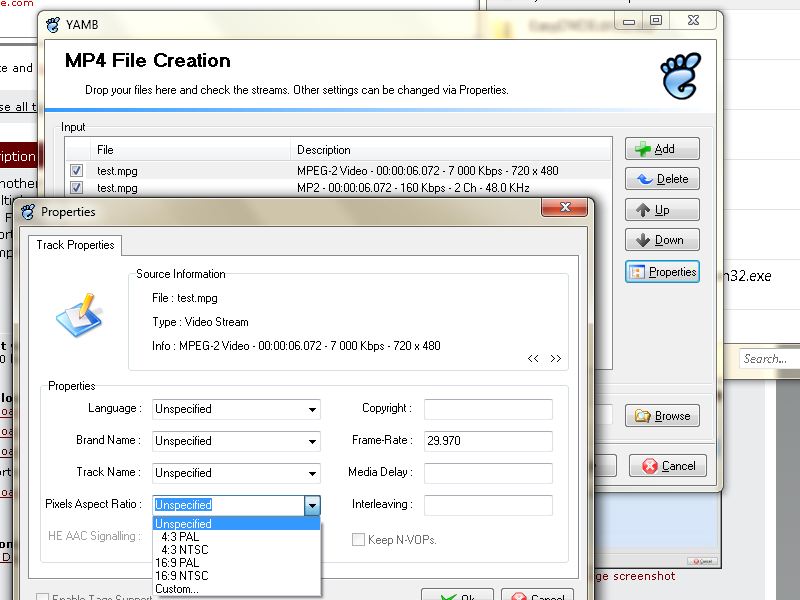
Task: Click Cancel in the Properties dialog
Action: (x=538, y=595)
